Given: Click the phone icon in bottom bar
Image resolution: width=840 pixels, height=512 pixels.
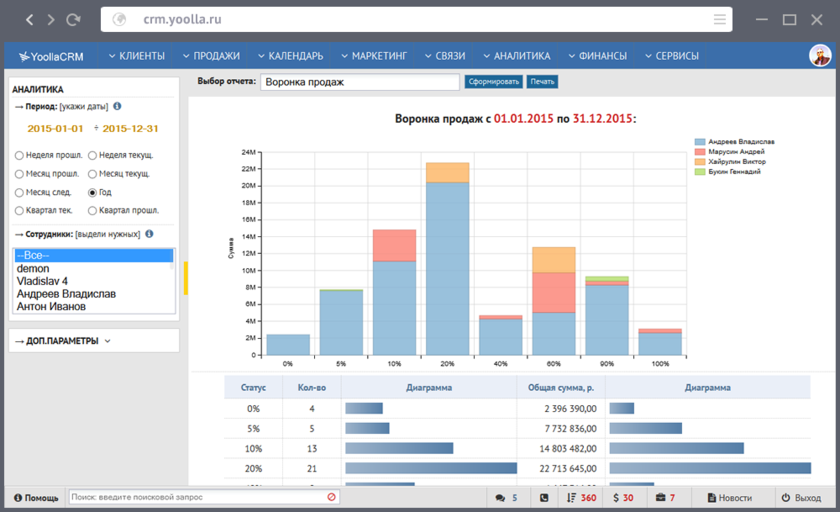Looking at the screenshot, I should tap(544, 497).
